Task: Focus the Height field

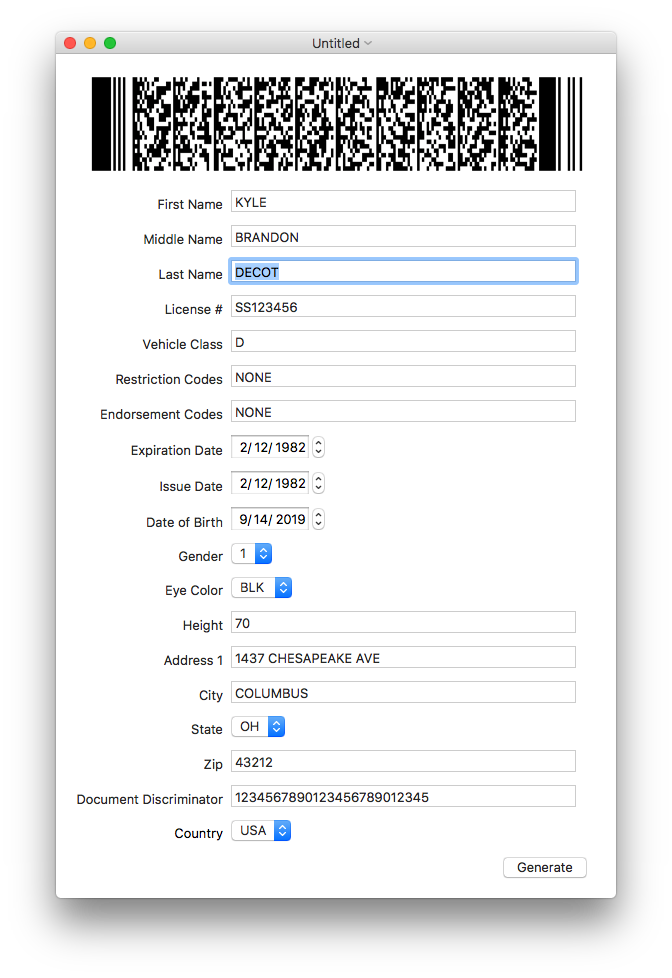Action: click(403, 623)
